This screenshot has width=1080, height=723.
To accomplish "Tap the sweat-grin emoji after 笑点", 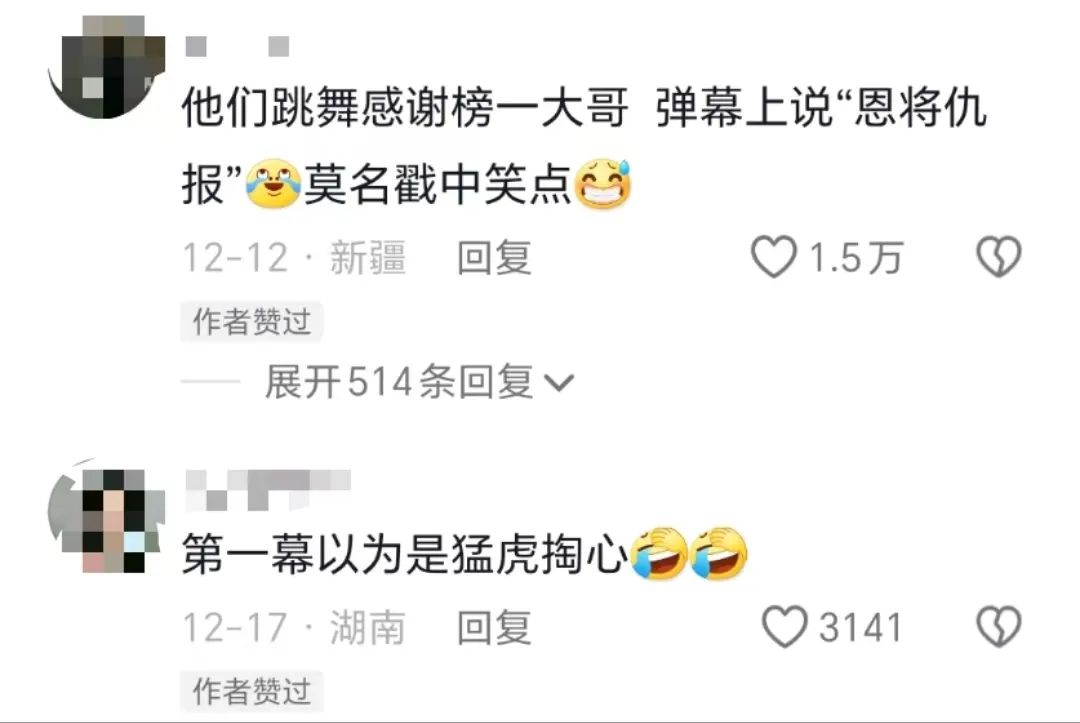I will click(x=603, y=184).
